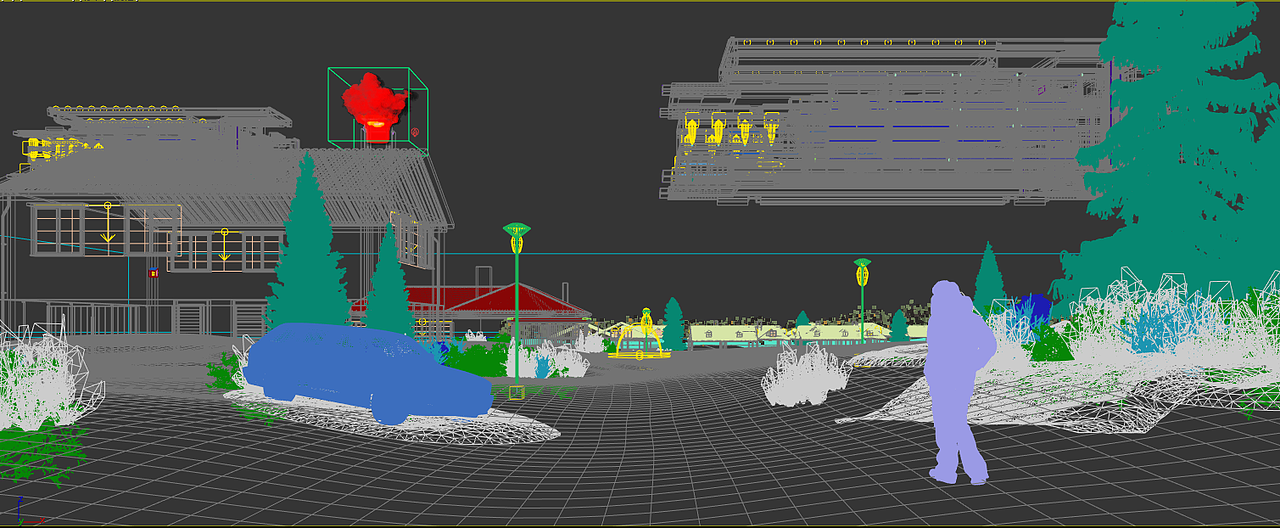The height and width of the screenshot is (528, 1280).
Task: Select the white wireframe bush between car and figure
Action: [x=806, y=375]
